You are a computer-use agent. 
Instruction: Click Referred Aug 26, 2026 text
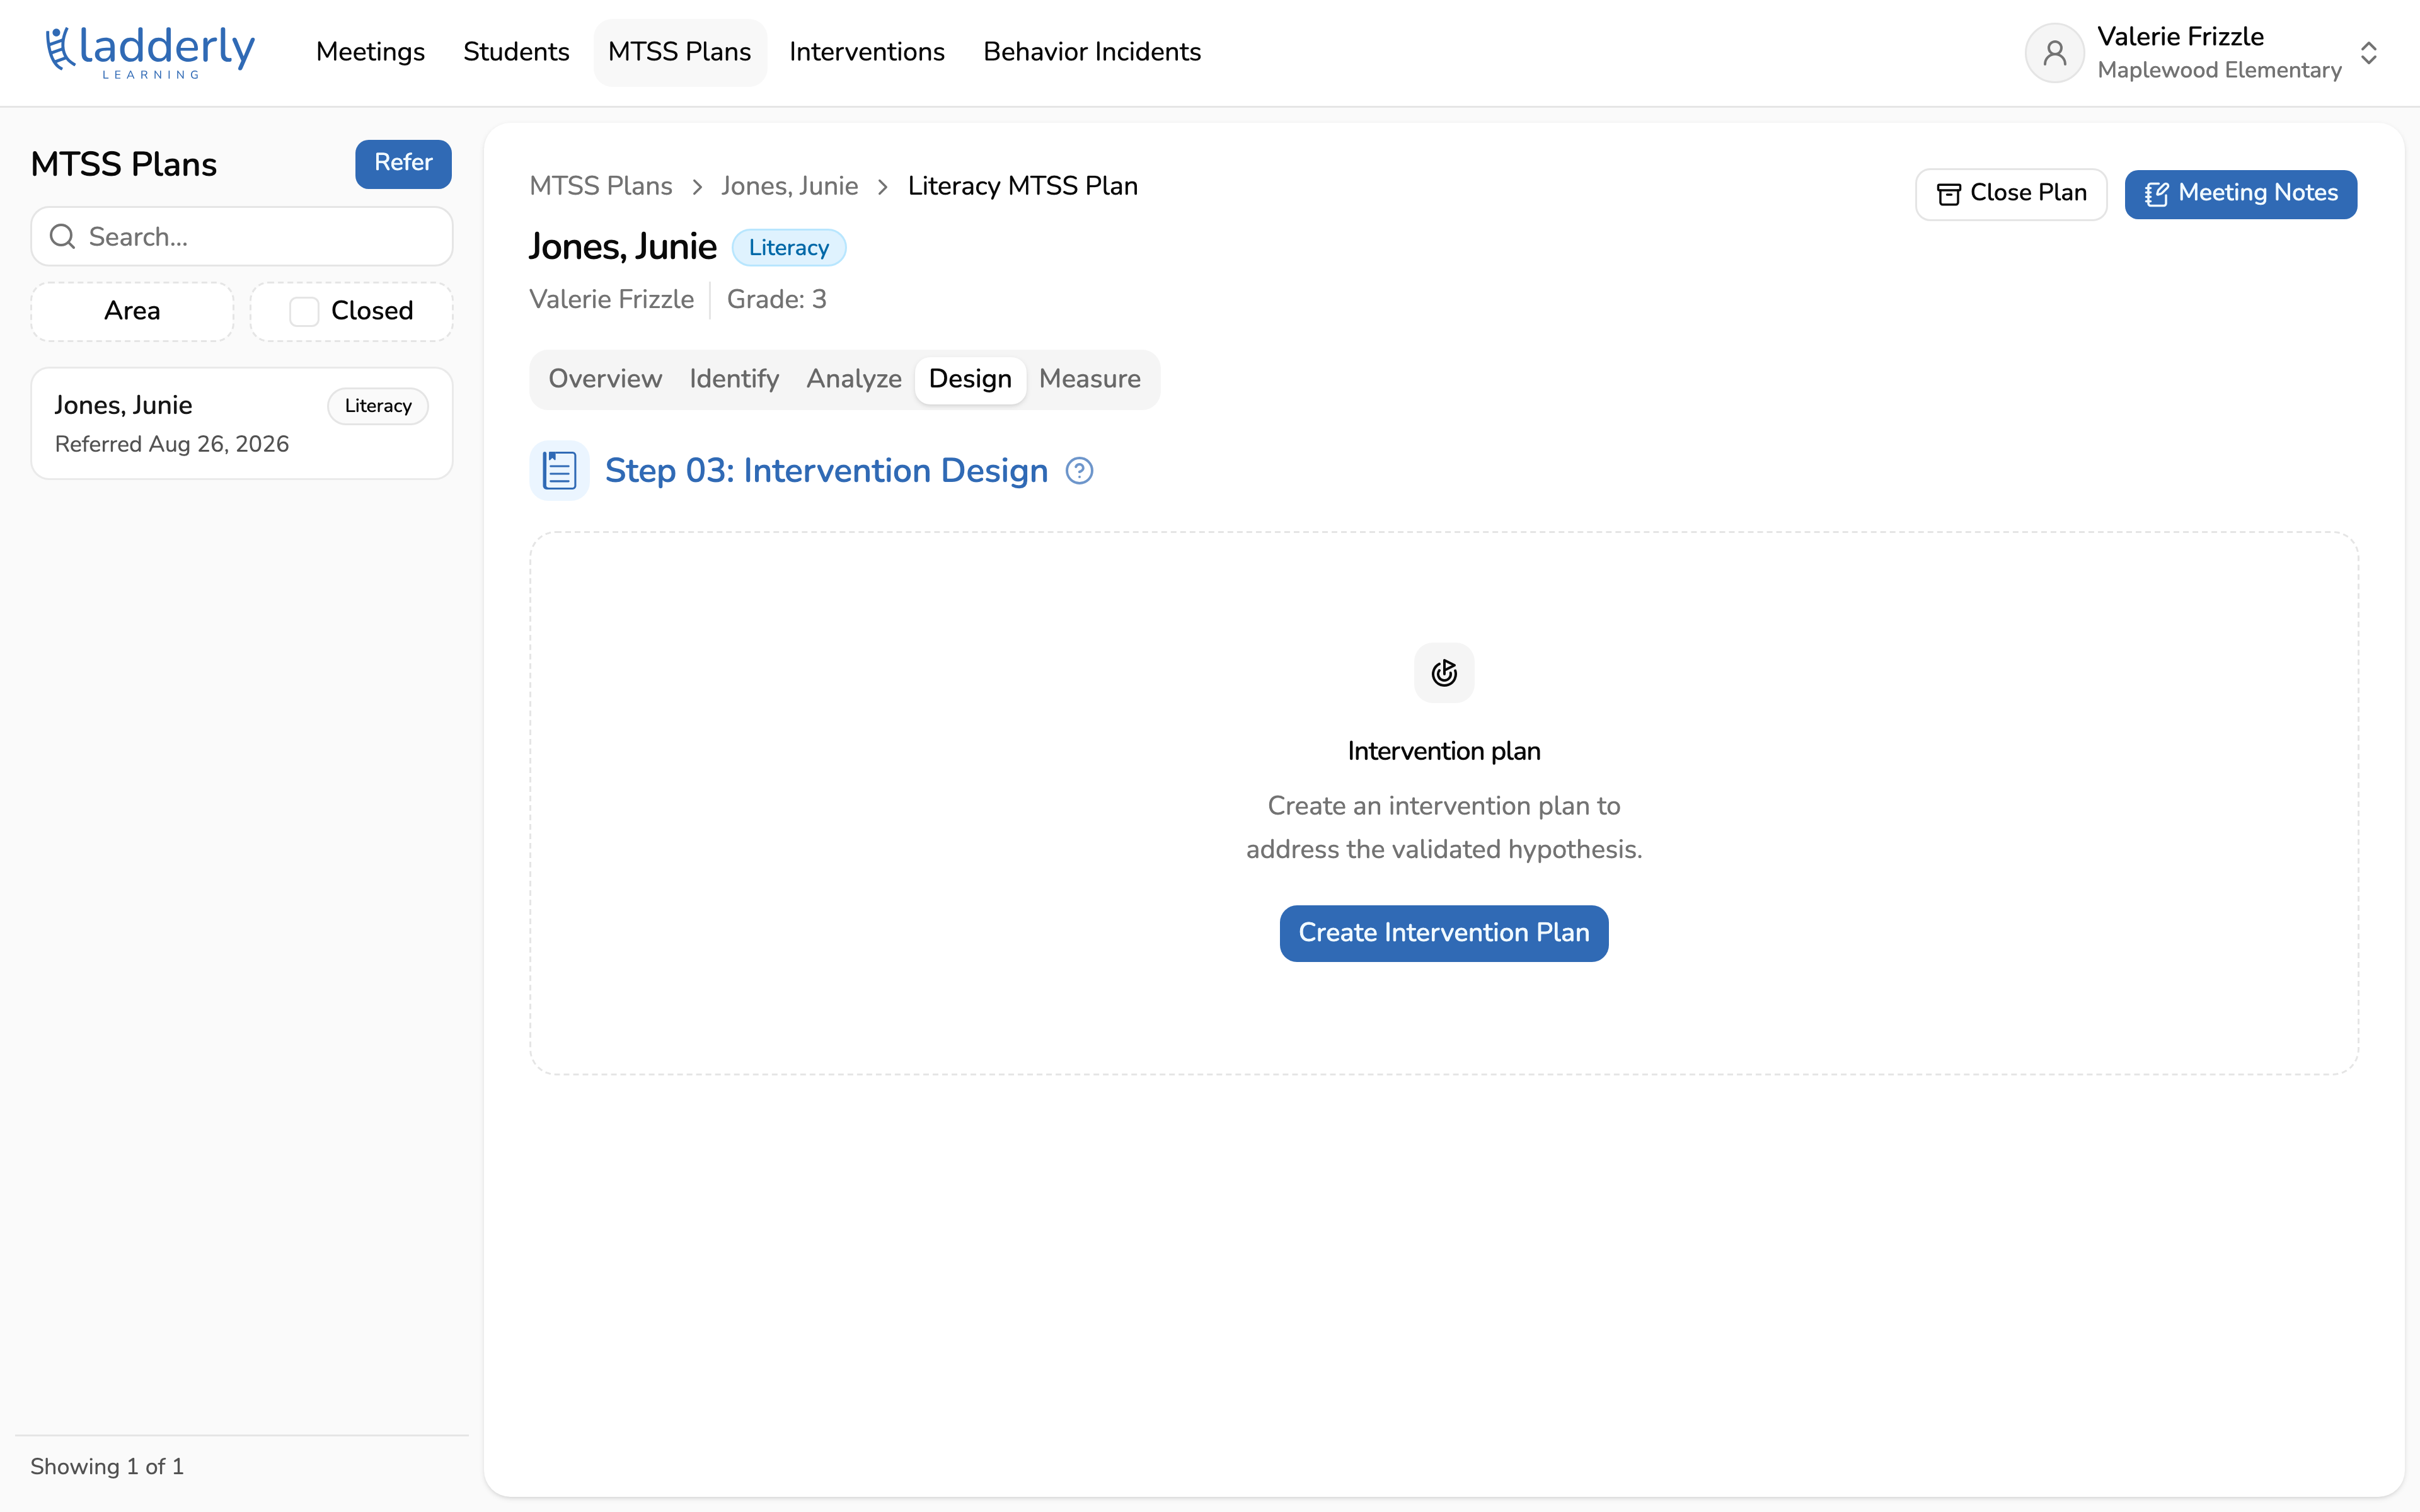(x=172, y=444)
